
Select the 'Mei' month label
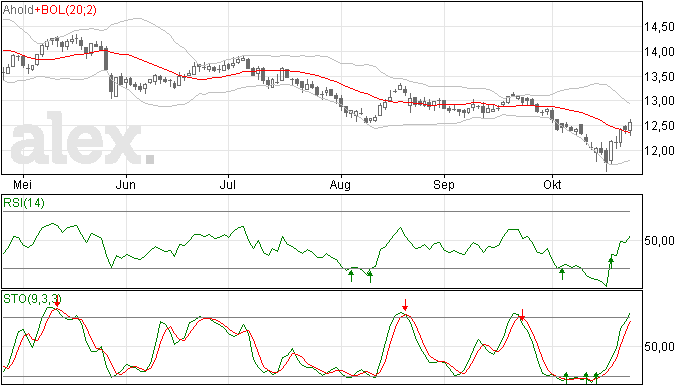(x=23, y=184)
